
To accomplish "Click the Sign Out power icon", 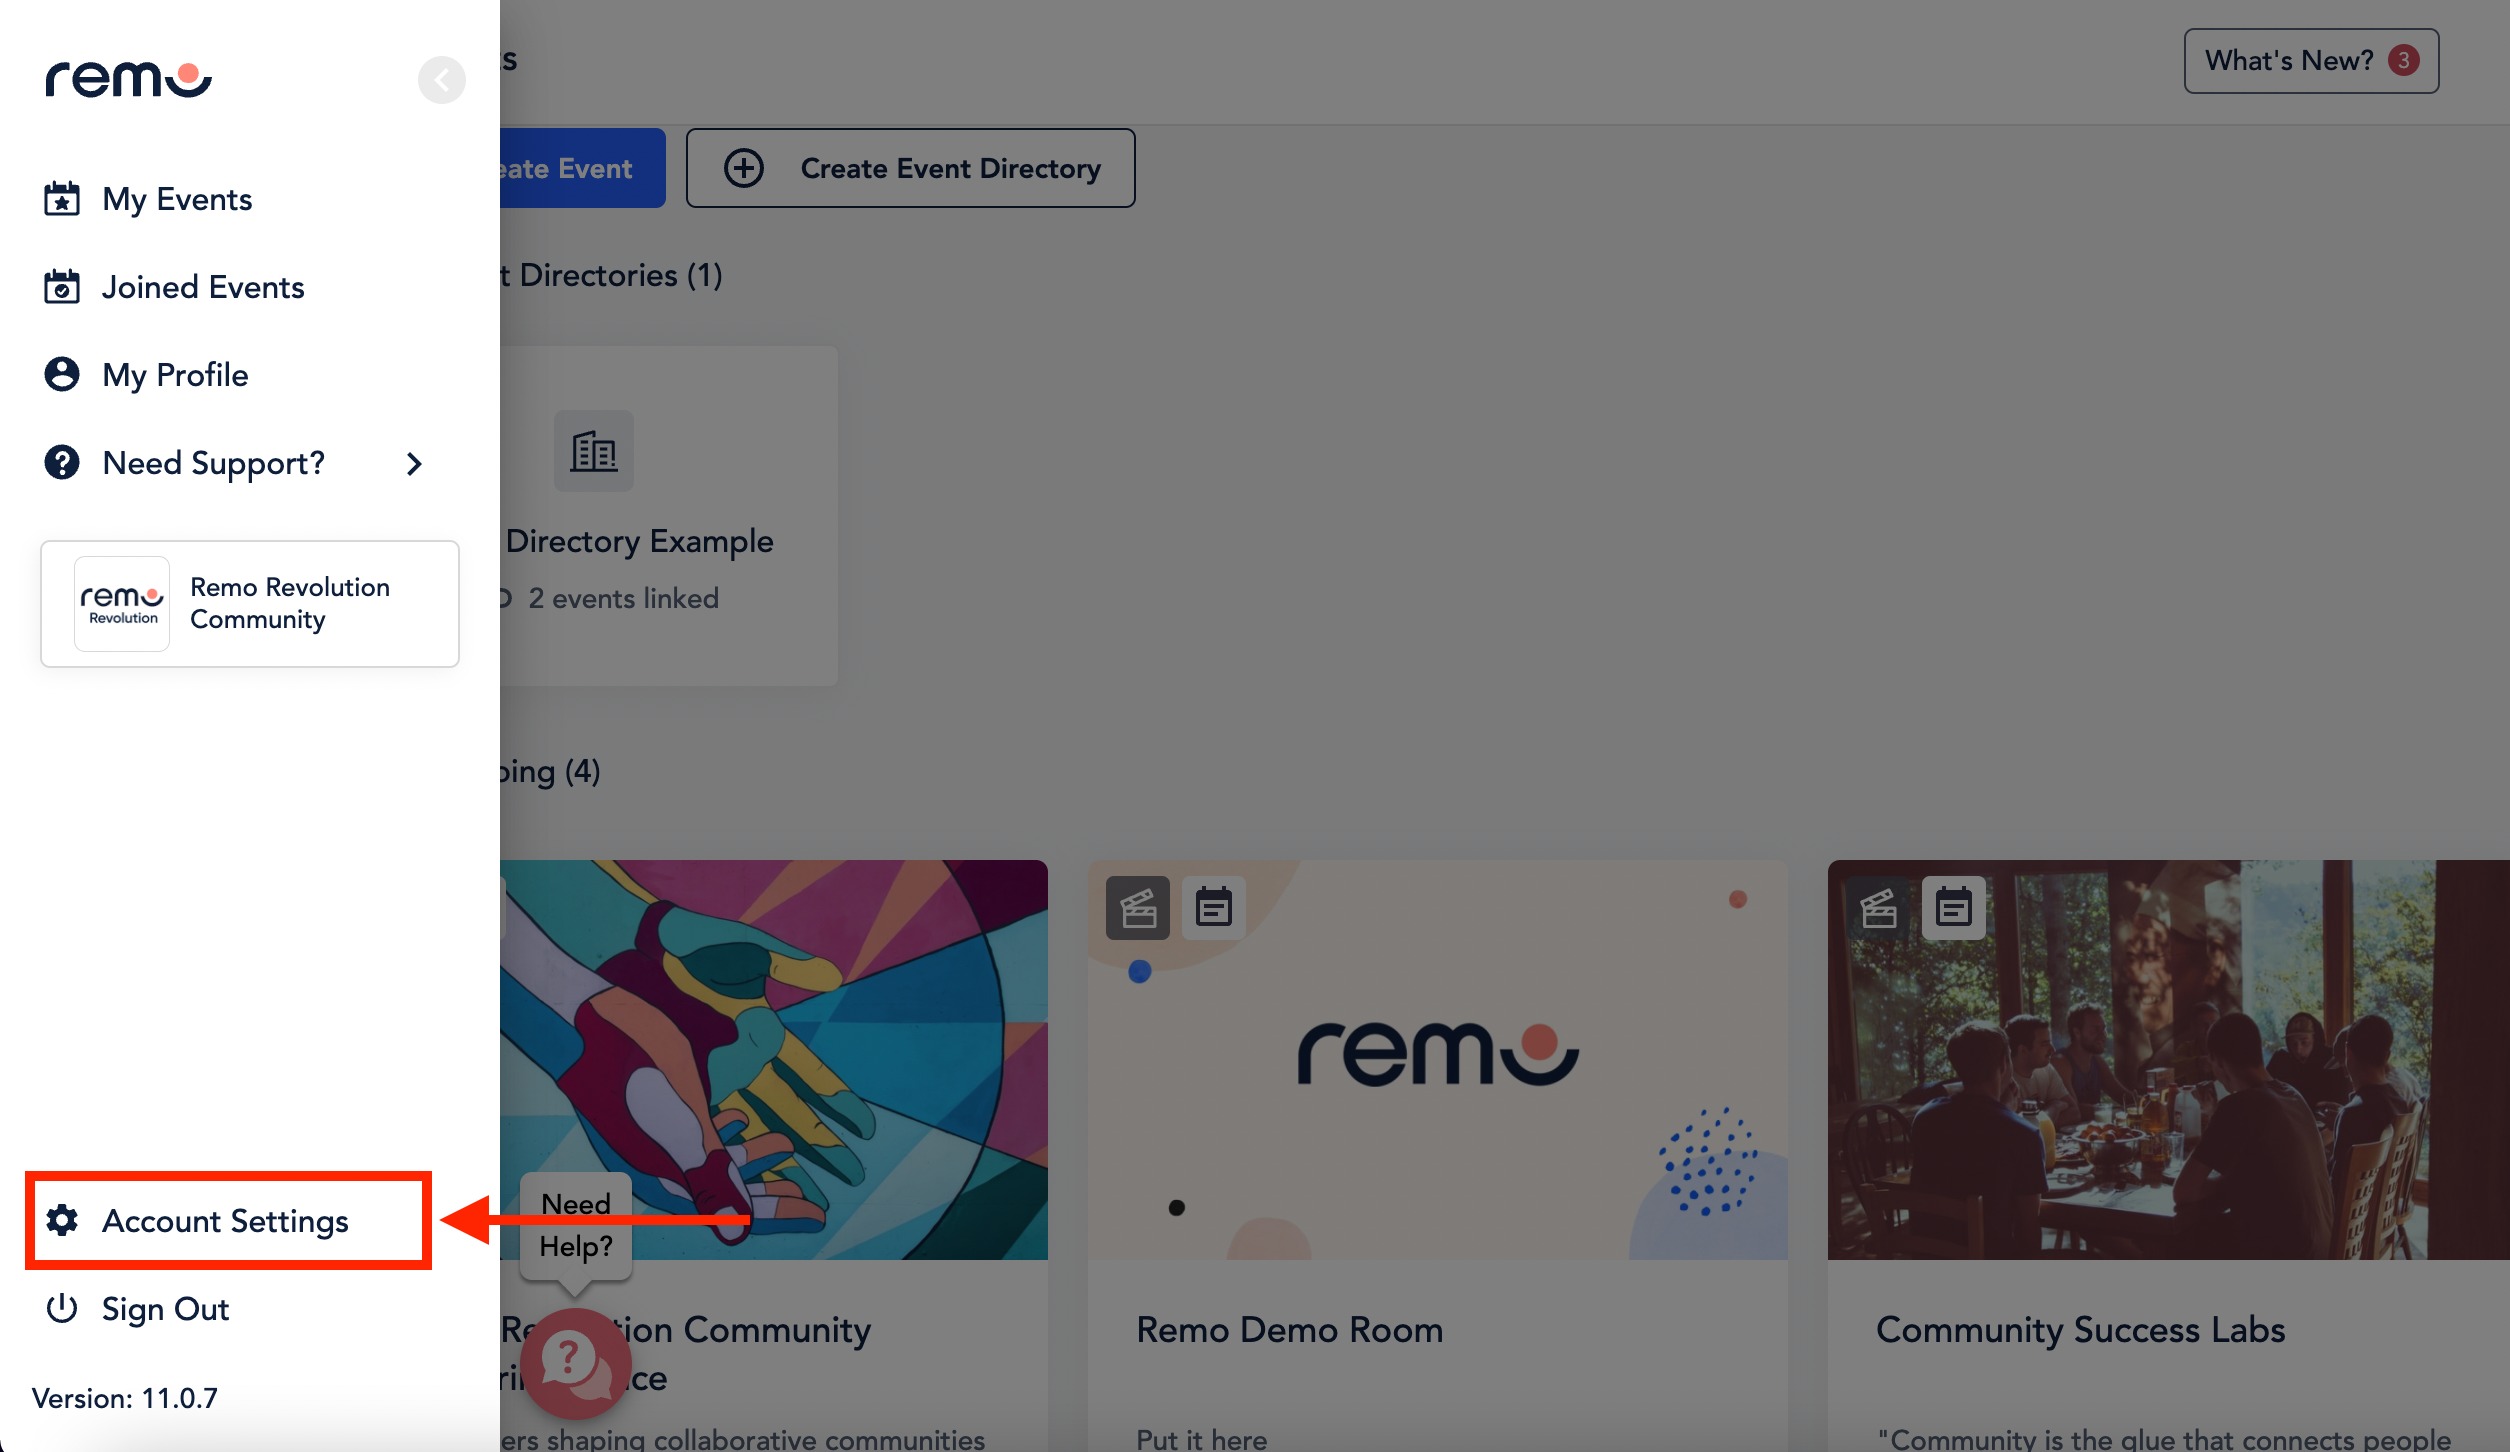I will (x=62, y=1309).
